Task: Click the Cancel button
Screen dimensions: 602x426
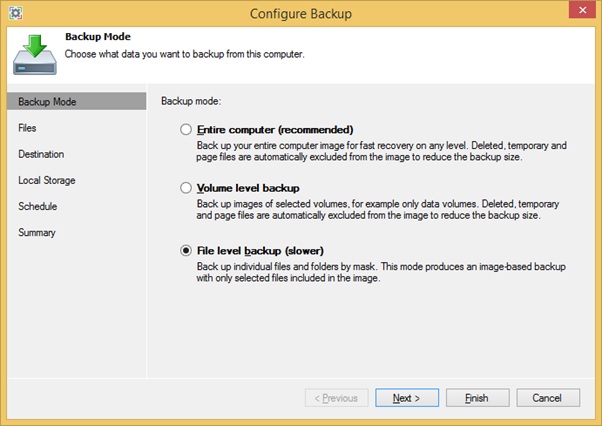Action: [x=548, y=398]
